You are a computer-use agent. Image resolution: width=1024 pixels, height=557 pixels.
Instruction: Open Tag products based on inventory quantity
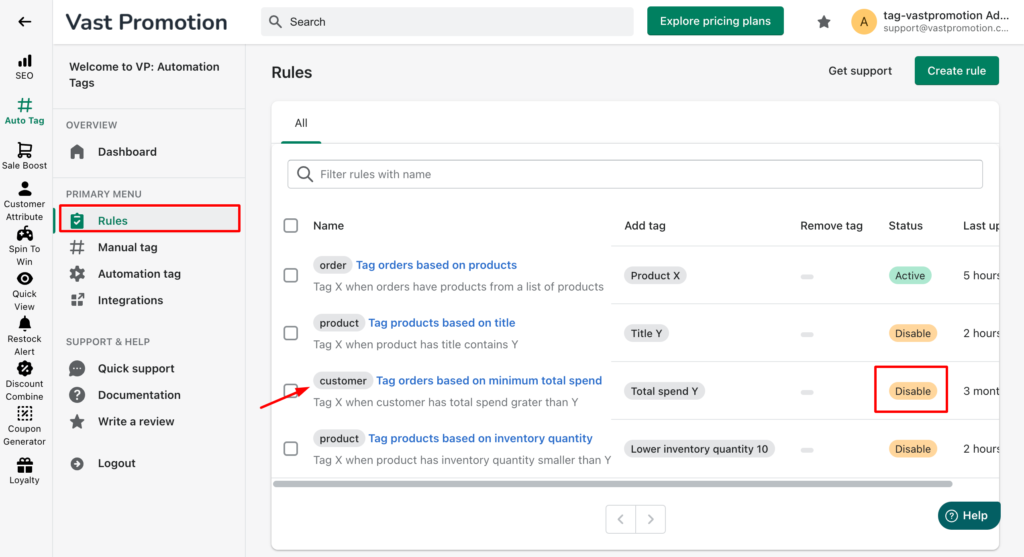click(480, 438)
